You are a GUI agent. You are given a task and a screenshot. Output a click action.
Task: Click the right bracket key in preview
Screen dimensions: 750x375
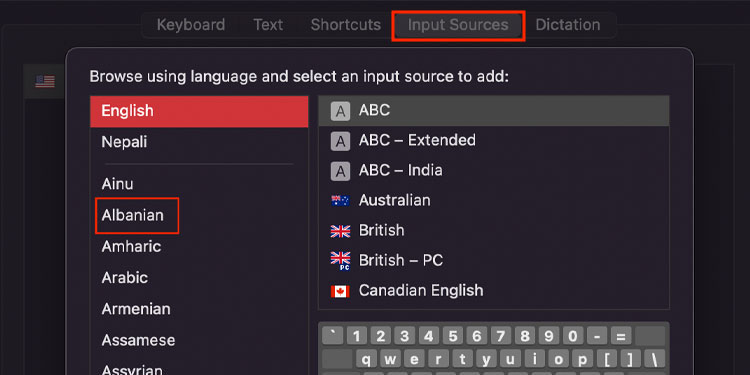(631, 359)
